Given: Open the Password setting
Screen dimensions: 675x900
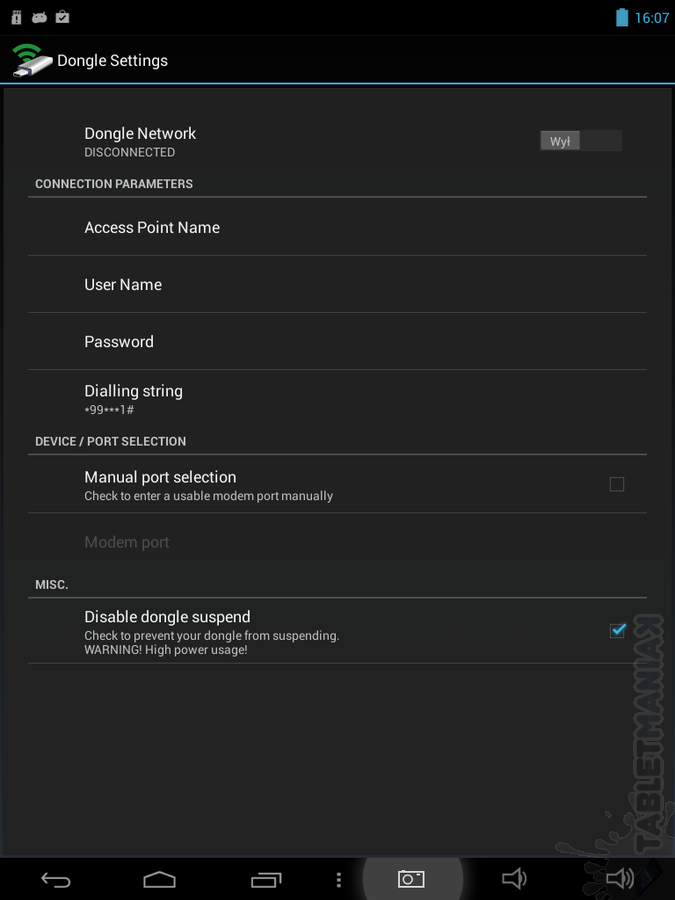Looking at the screenshot, I should coord(338,342).
